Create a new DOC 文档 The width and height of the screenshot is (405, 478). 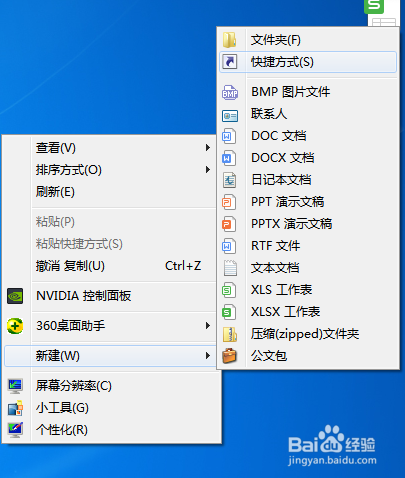coord(308,136)
